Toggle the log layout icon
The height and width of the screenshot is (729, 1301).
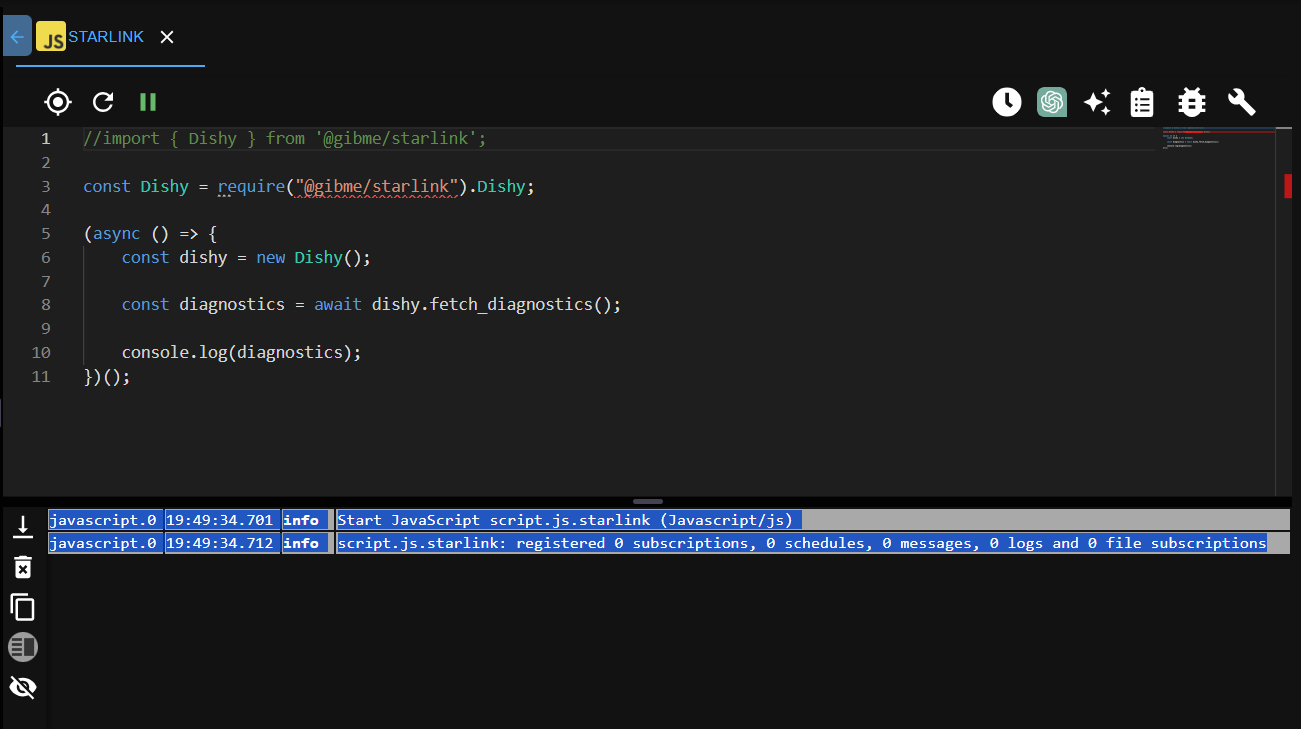tap(23, 647)
